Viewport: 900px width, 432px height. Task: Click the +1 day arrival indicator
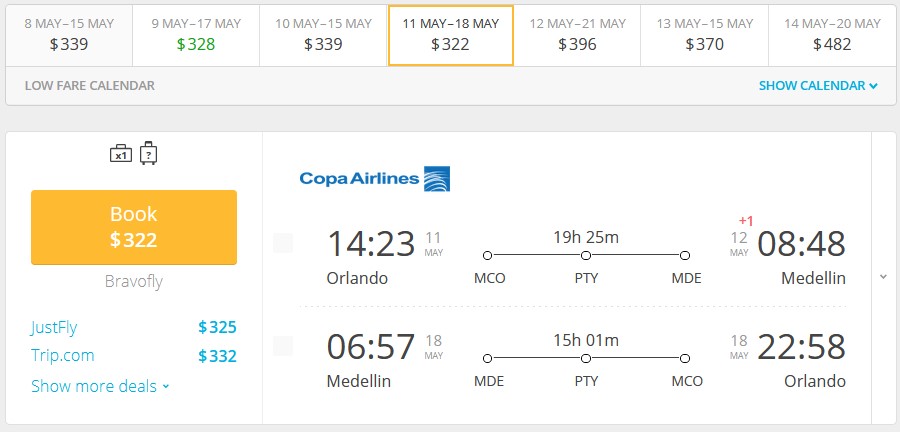tap(746, 221)
